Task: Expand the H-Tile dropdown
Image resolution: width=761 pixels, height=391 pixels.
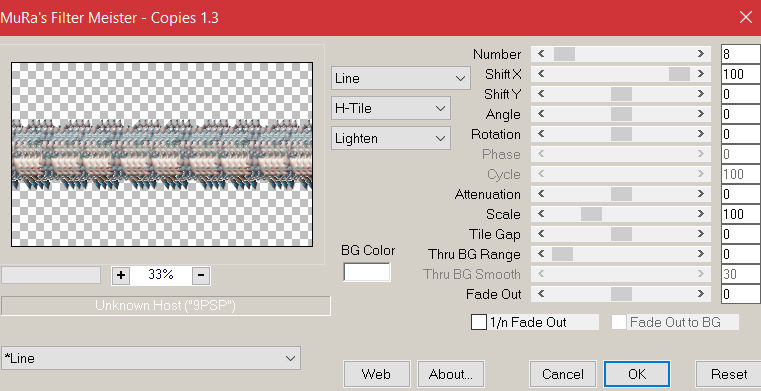Action: point(391,108)
